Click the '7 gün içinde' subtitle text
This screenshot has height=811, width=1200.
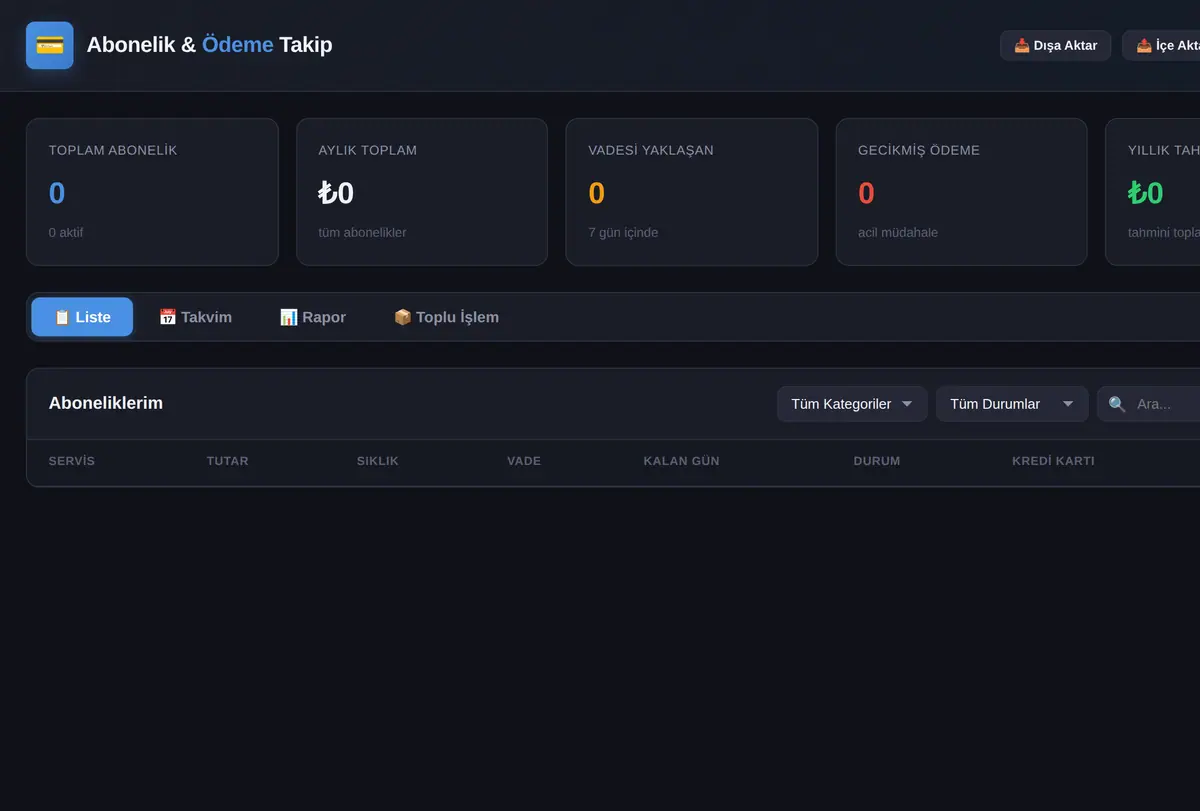(x=623, y=232)
